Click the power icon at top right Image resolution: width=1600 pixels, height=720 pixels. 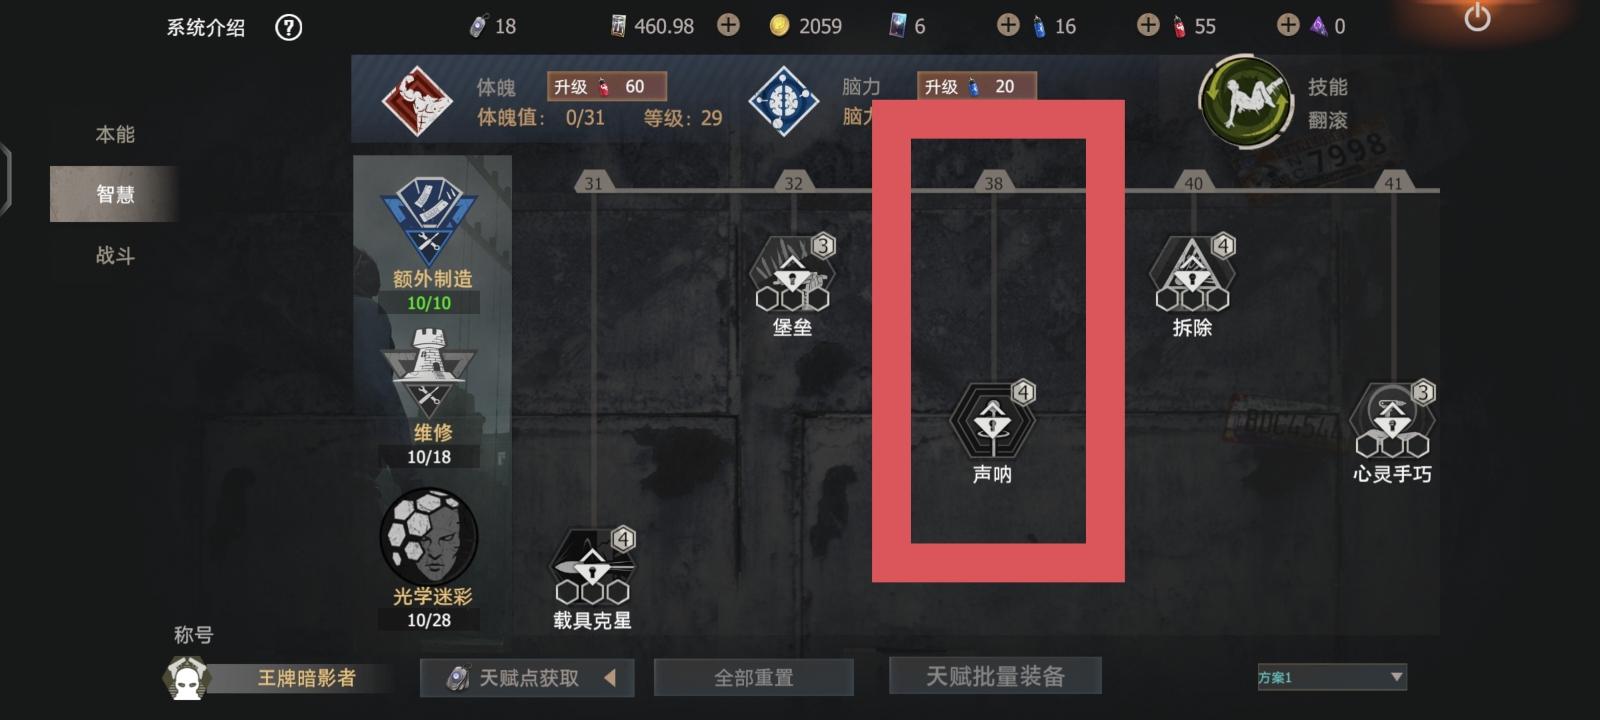click(x=1477, y=17)
